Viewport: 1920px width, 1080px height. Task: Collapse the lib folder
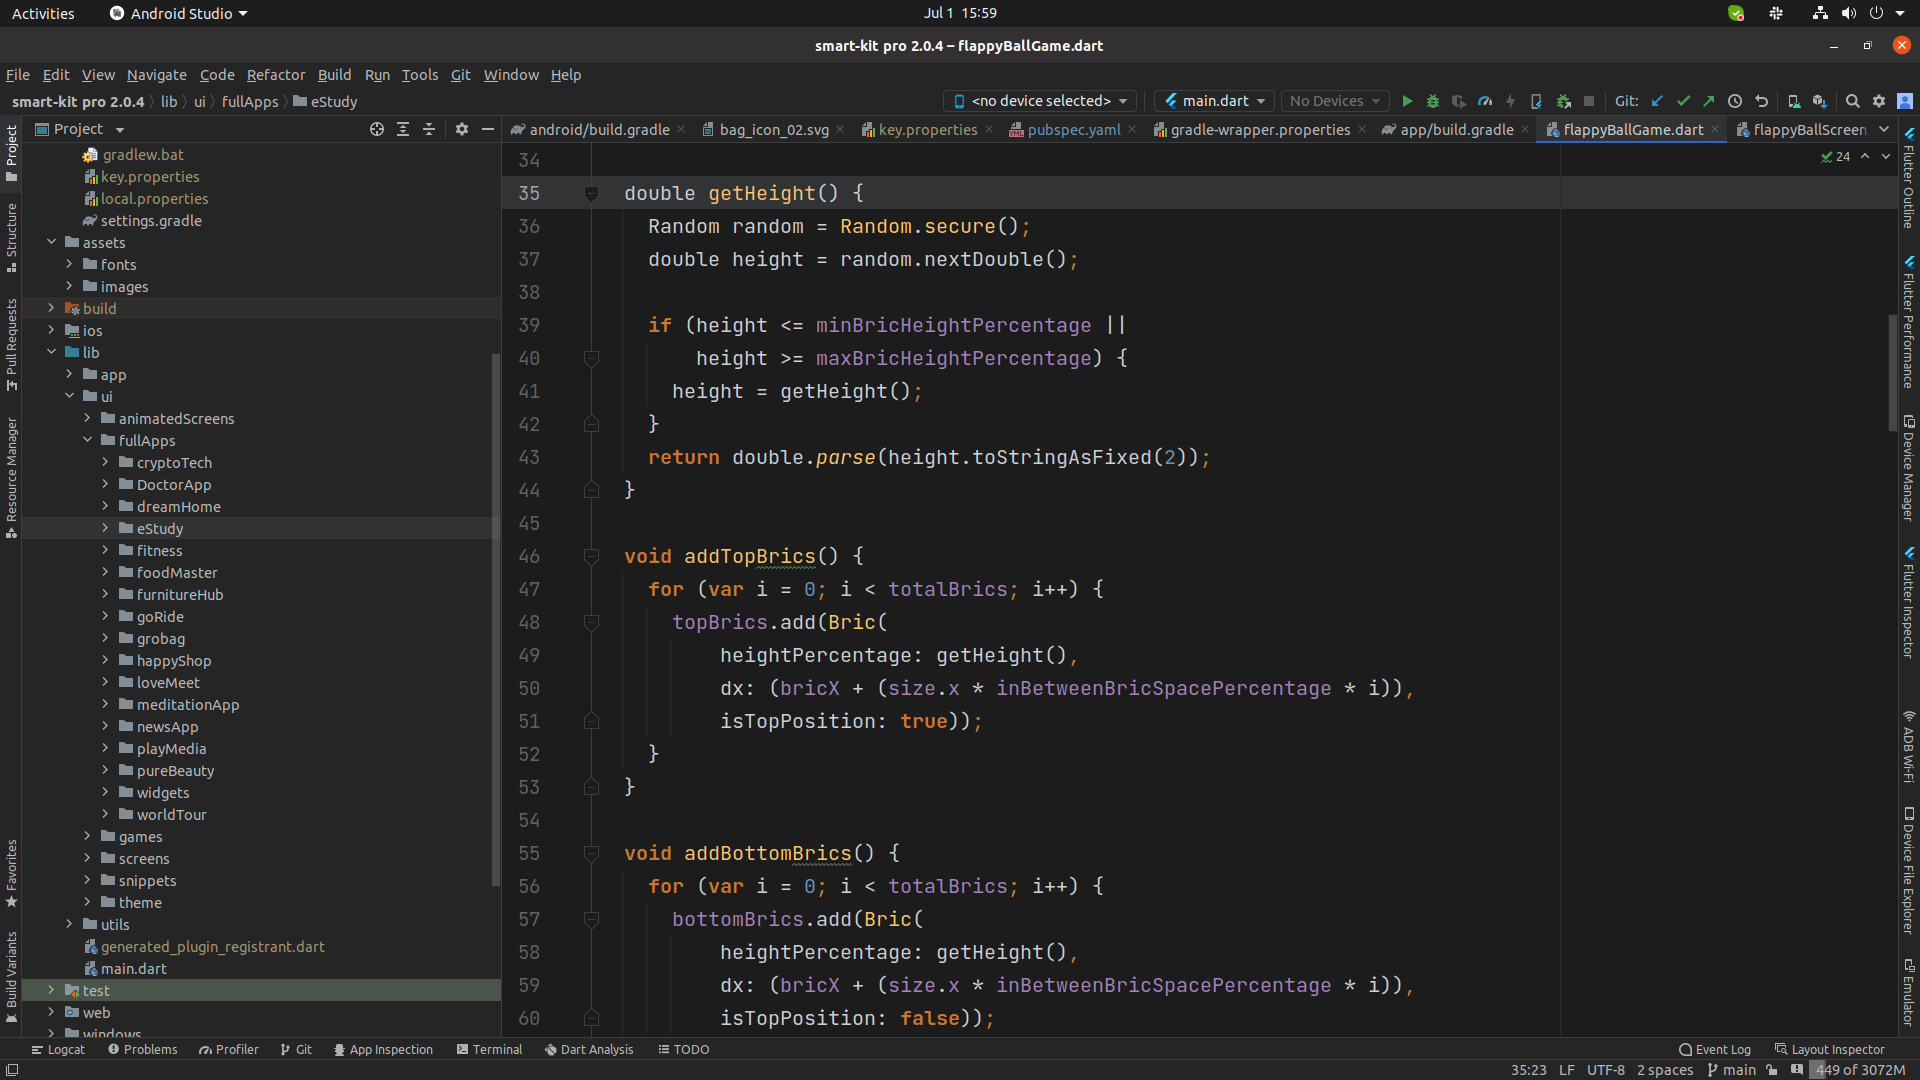point(51,352)
